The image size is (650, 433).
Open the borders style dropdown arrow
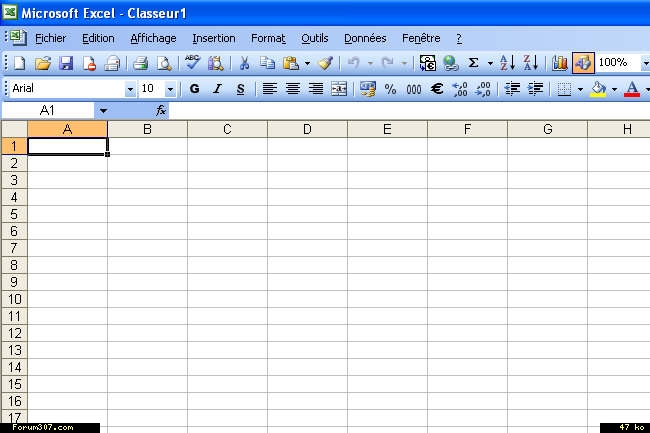pyautogui.click(x=580, y=90)
